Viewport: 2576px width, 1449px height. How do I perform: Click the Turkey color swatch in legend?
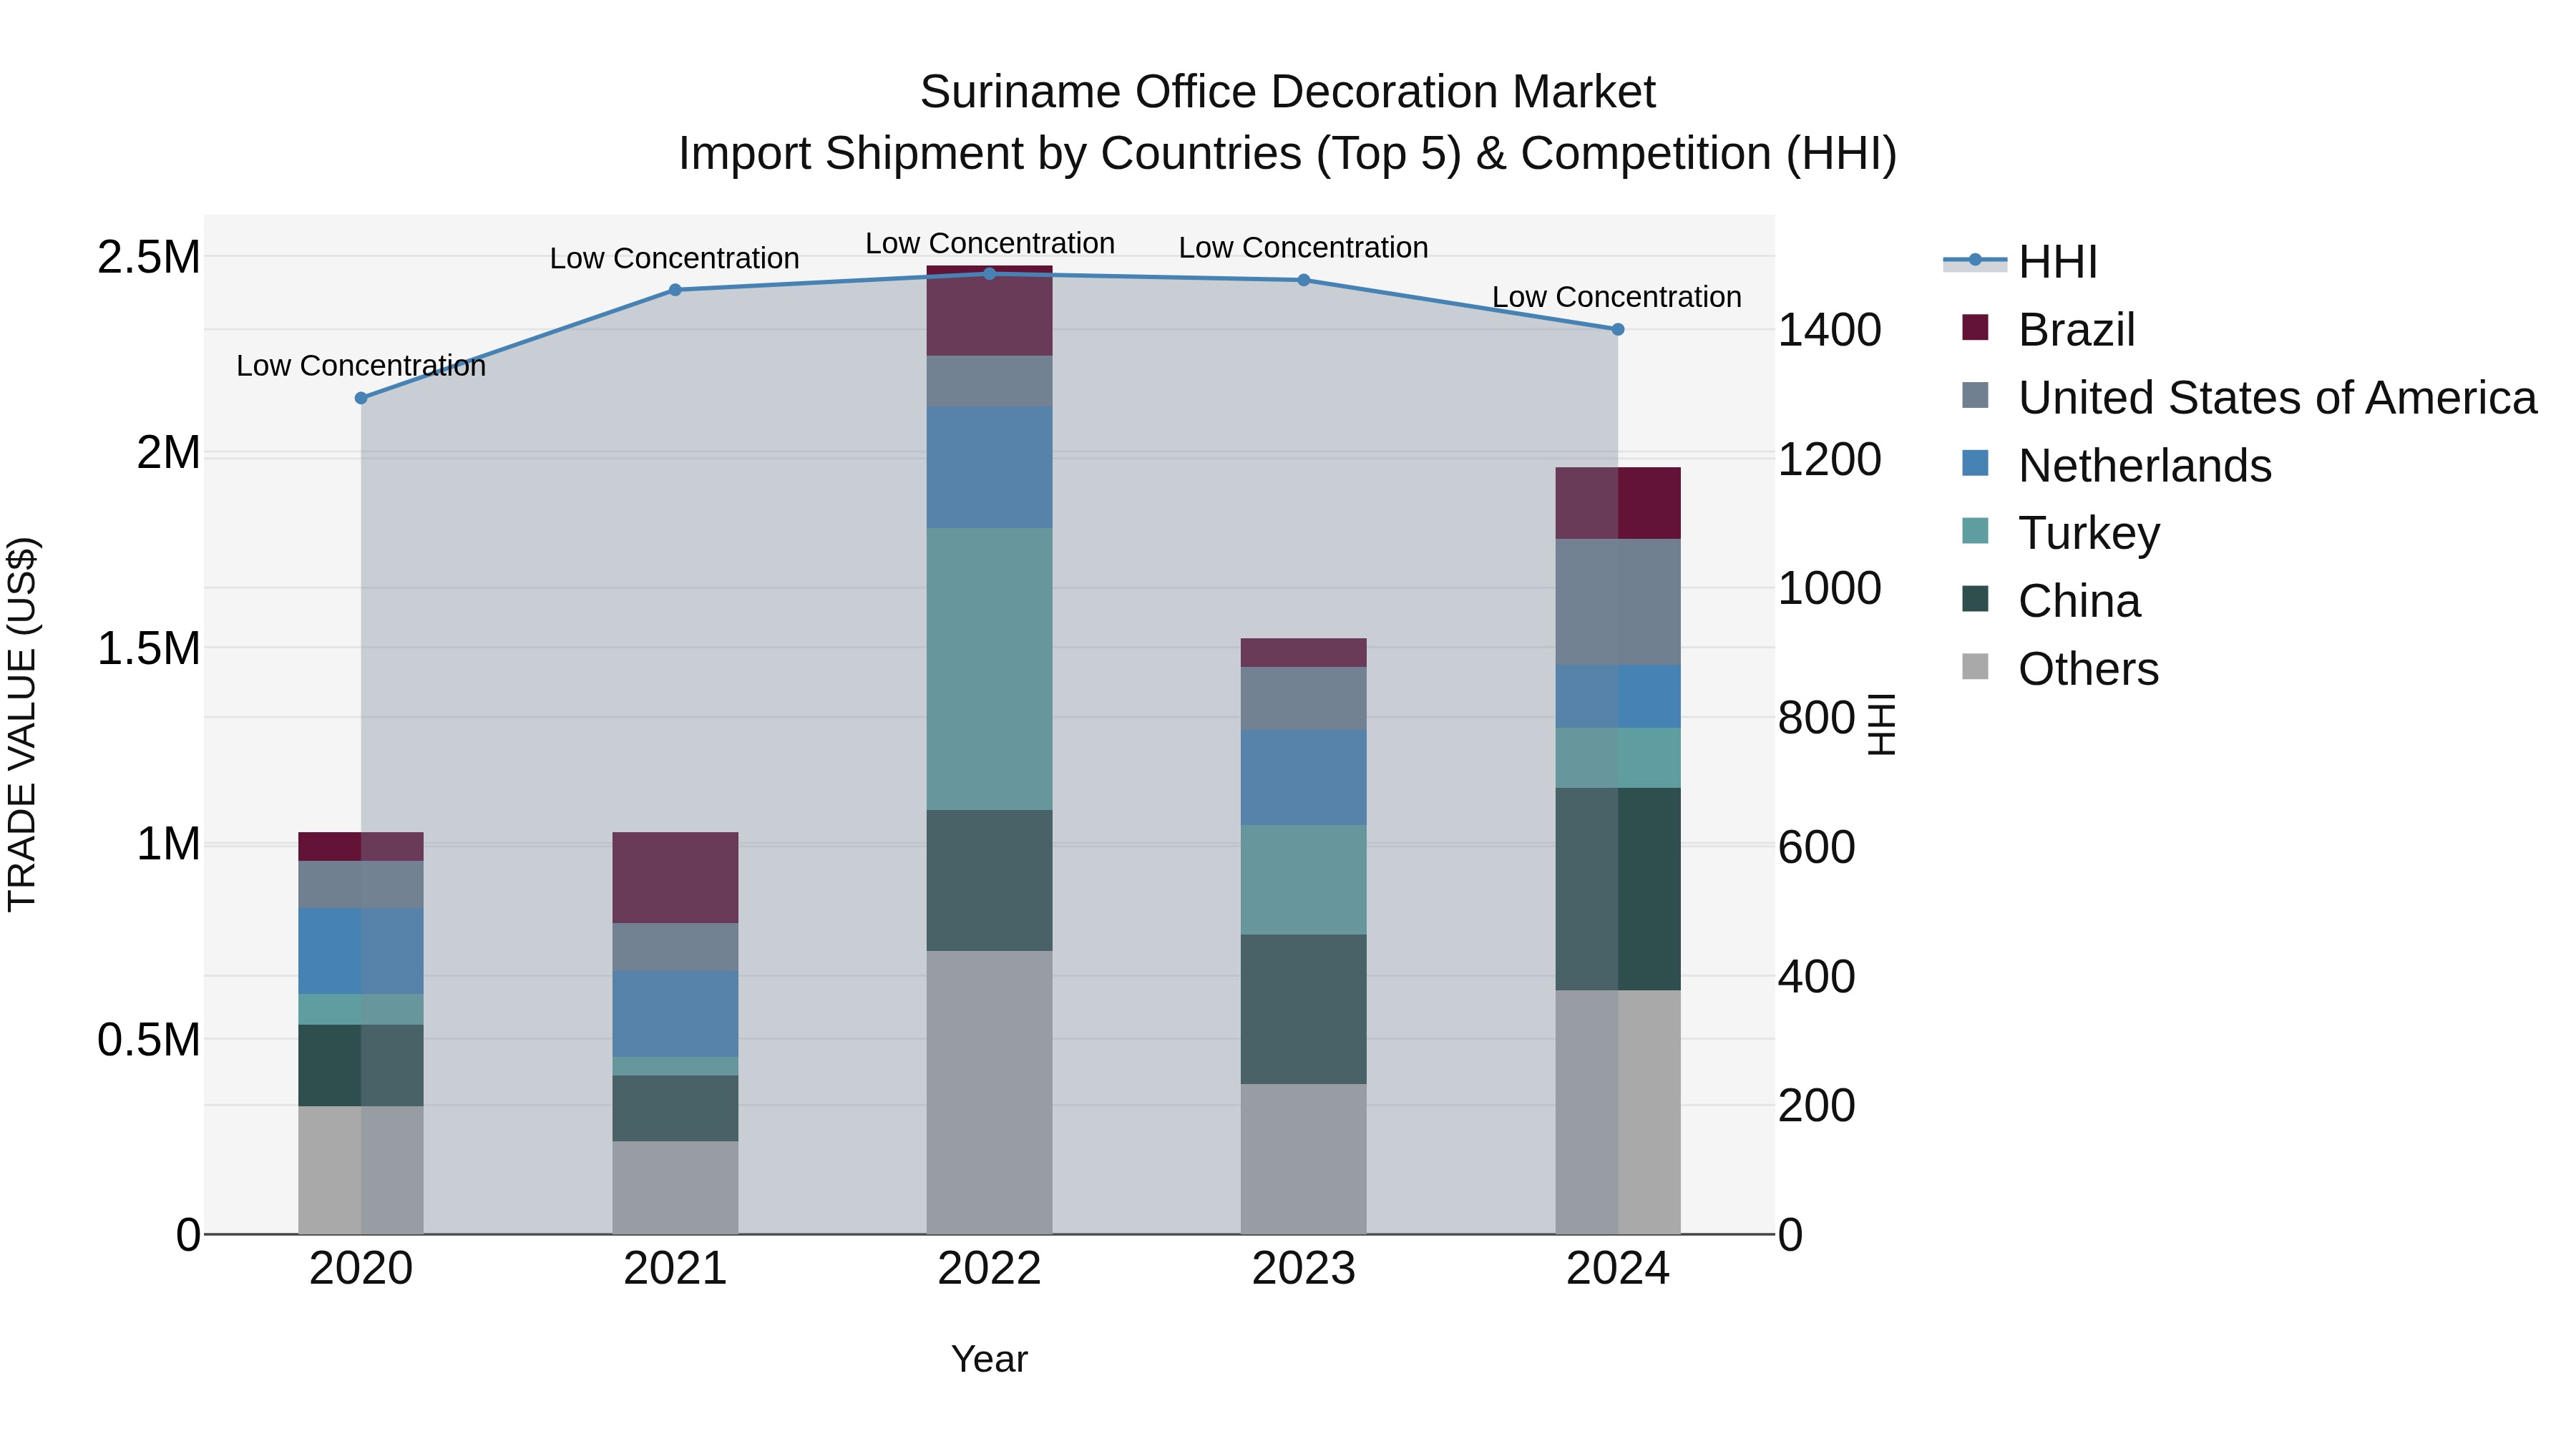1975,531
